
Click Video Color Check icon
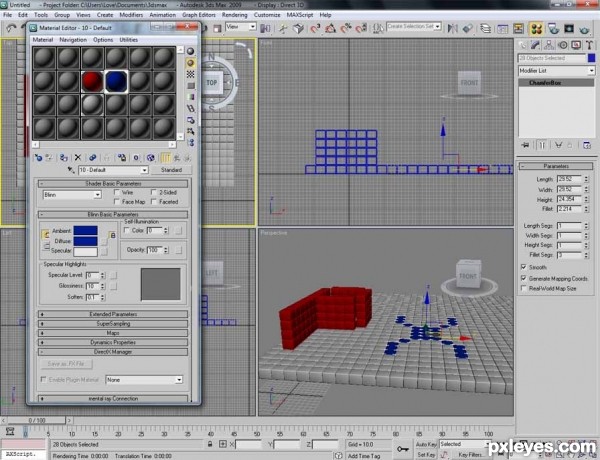click(x=191, y=97)
